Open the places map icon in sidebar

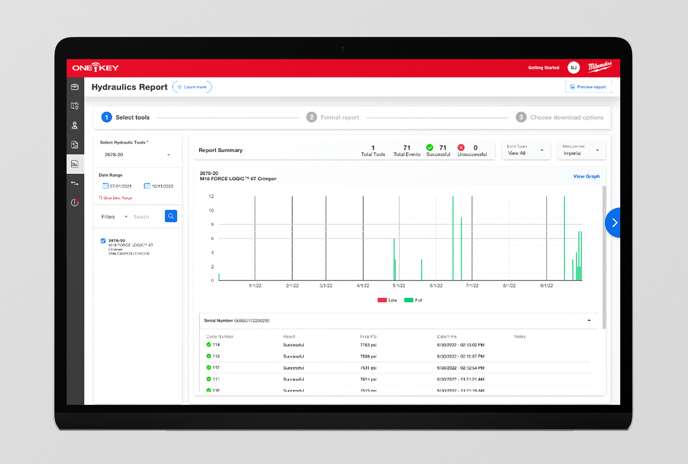click(75, 106)
